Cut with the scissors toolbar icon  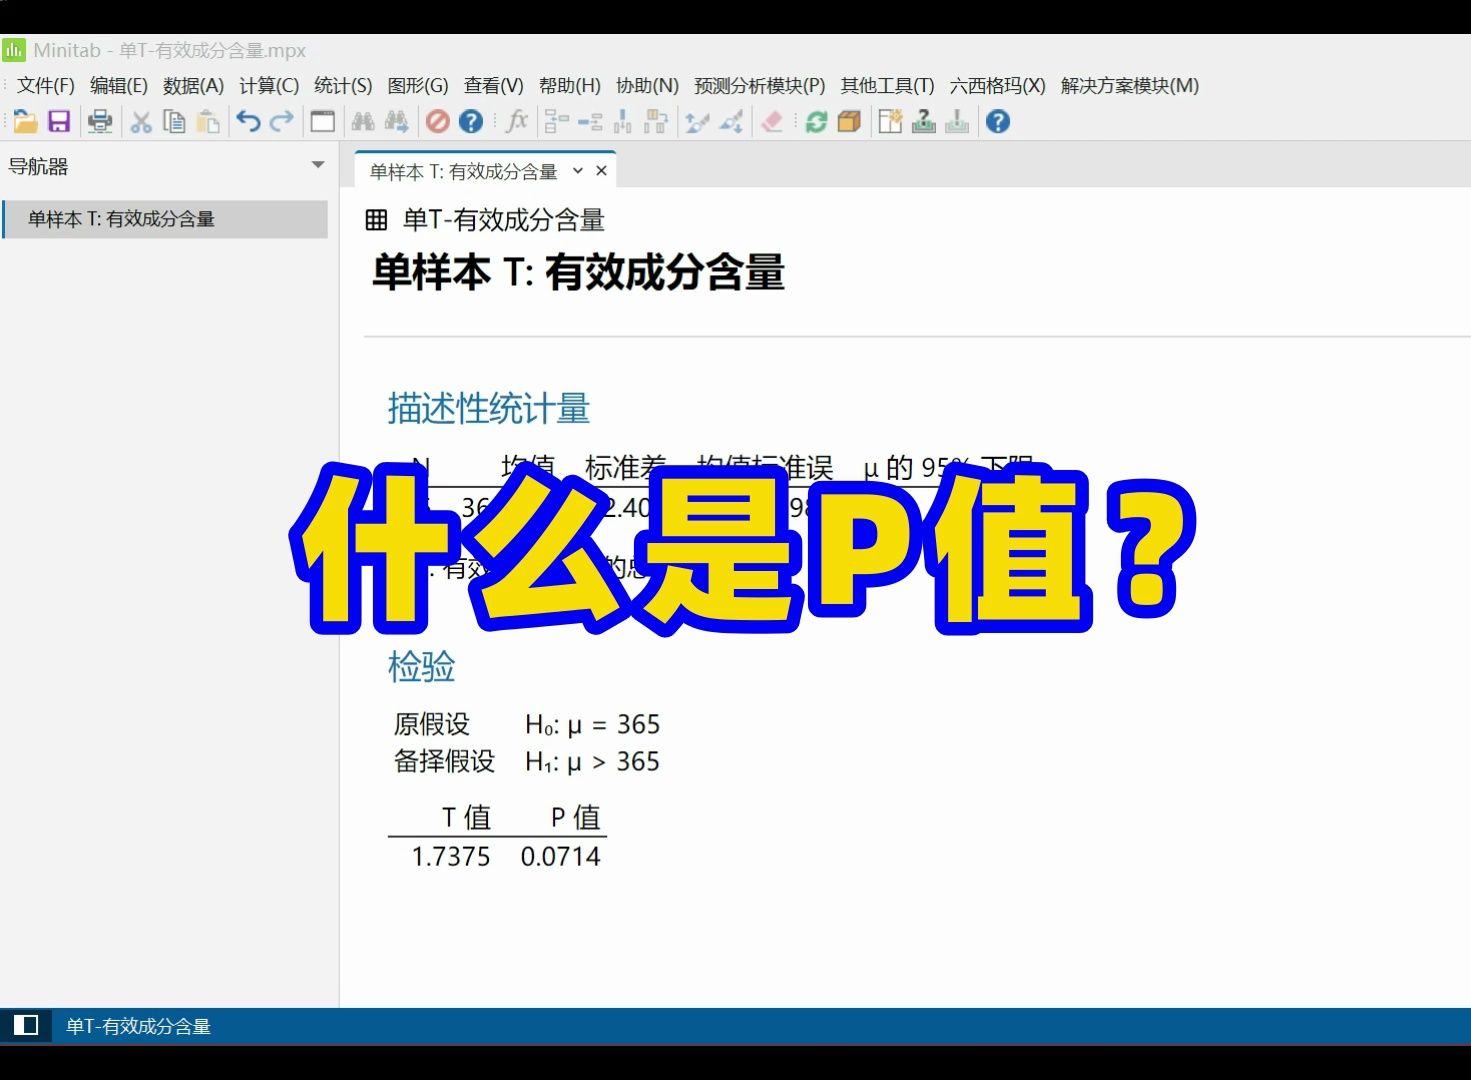click(x=140, y=121)
